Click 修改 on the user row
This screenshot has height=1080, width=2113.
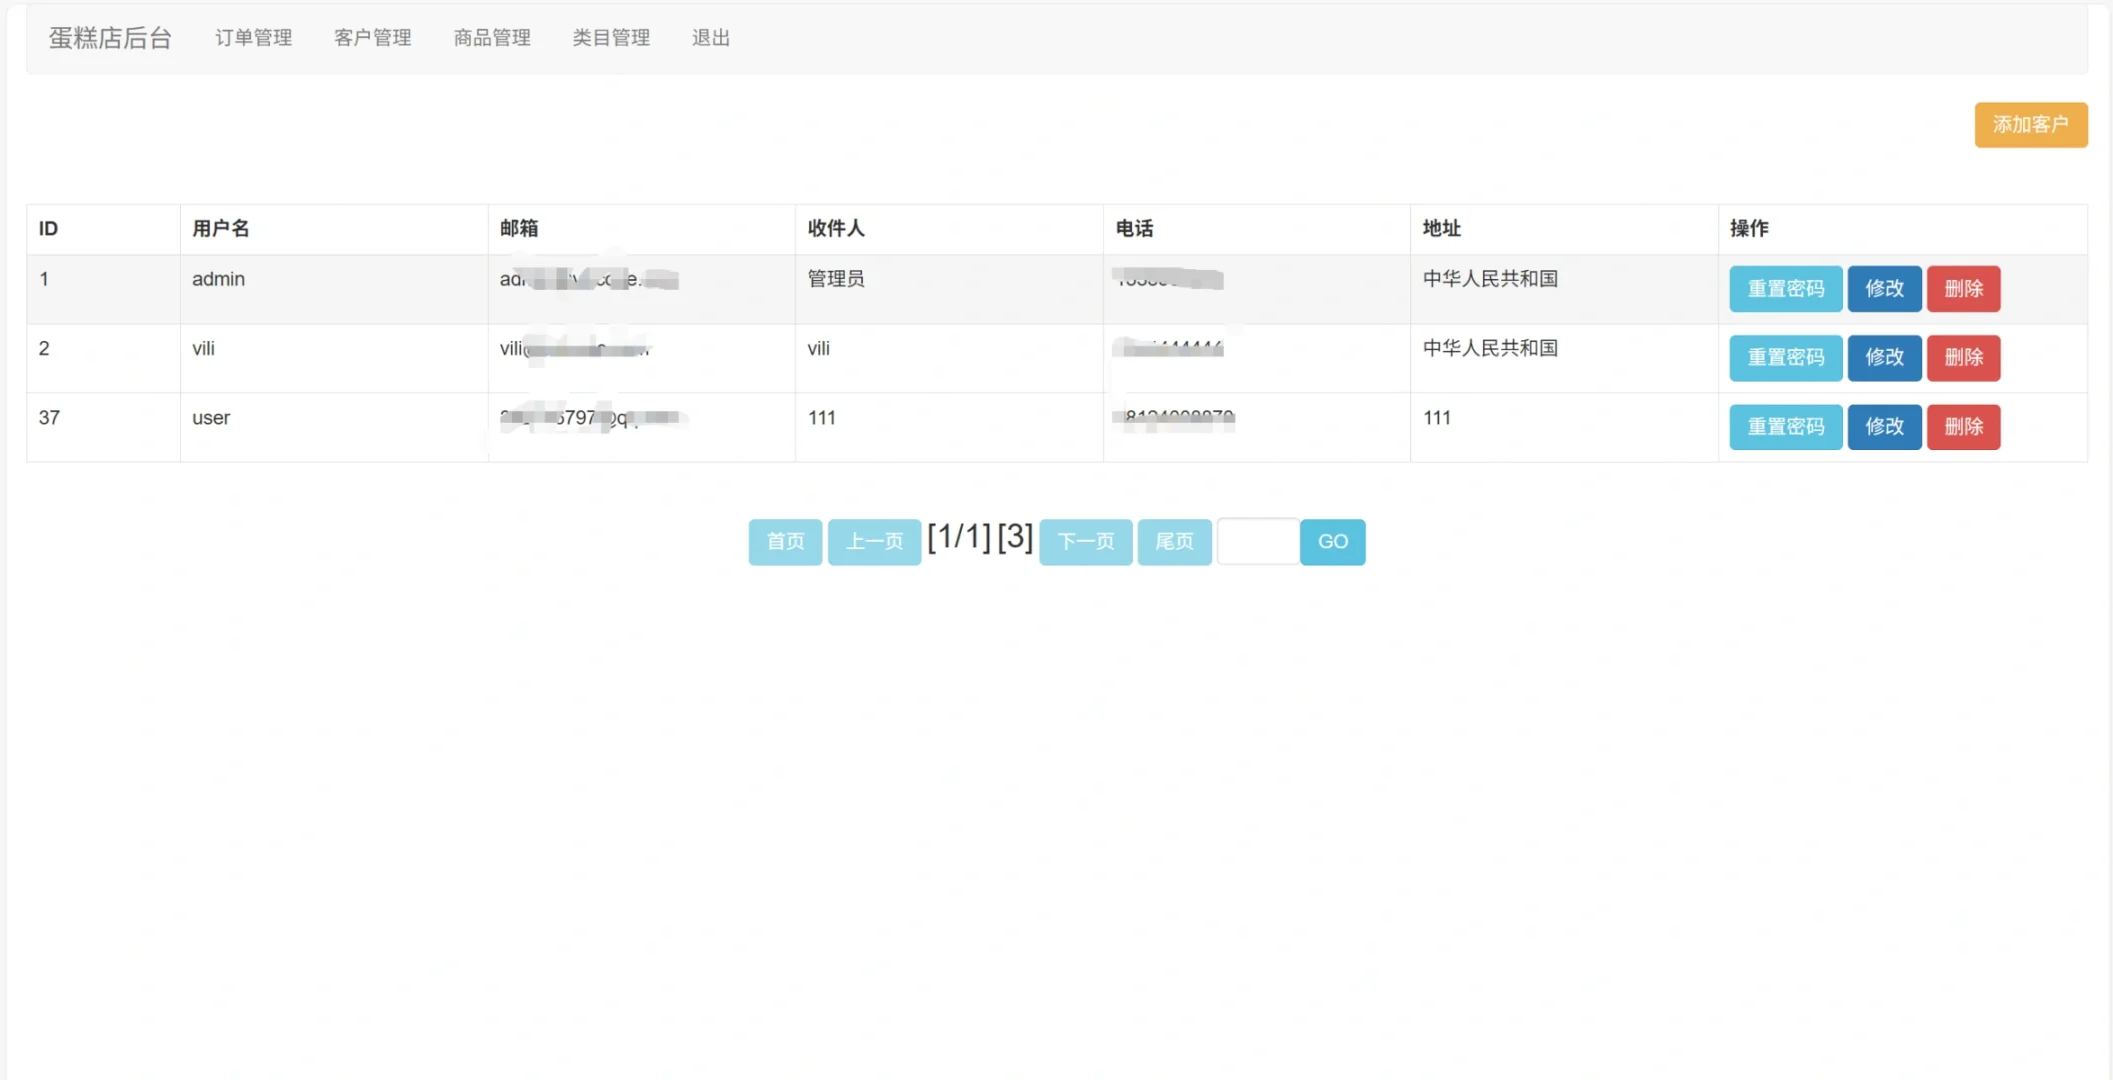tap(1884, 427)
